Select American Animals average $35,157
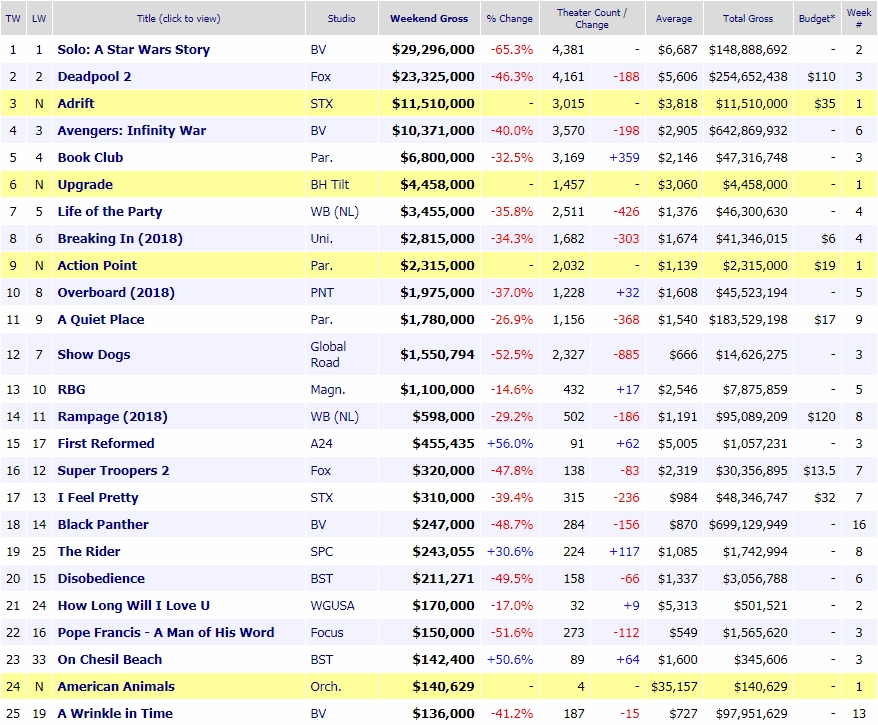Viewport: 878px width, 725px height. click(674, 686)
